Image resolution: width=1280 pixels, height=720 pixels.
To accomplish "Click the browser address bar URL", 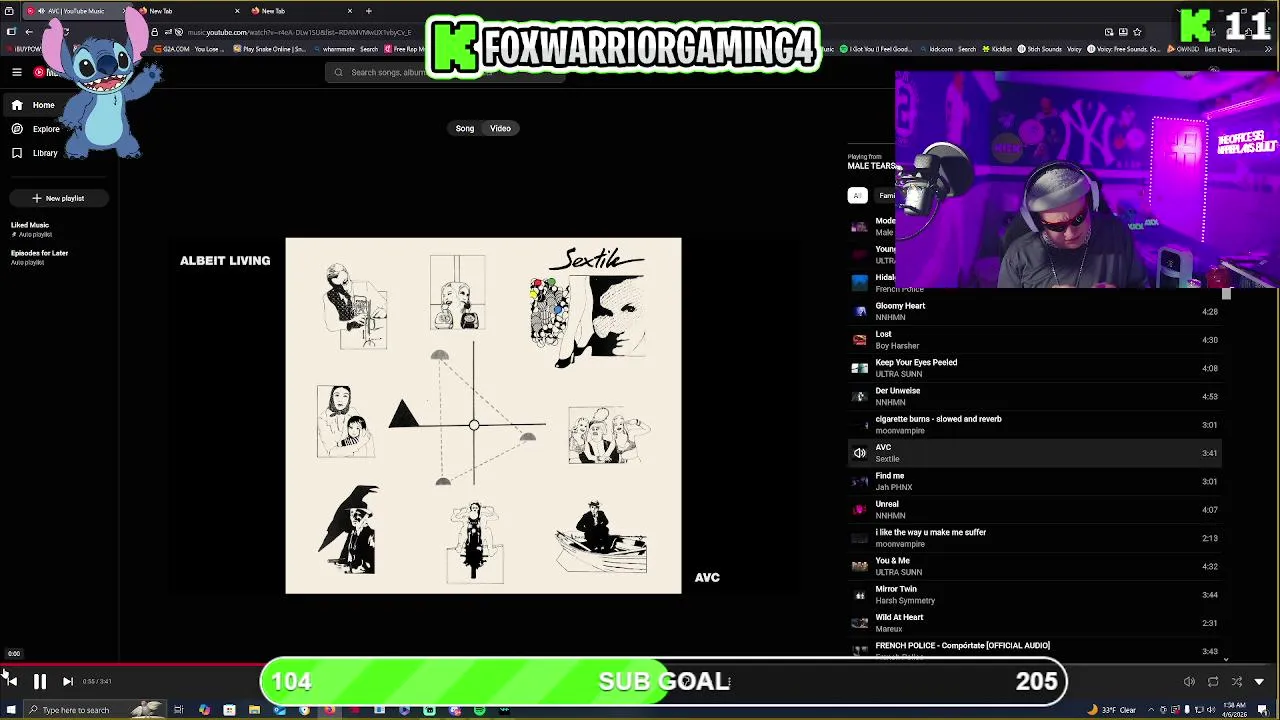I will [298, 32].
